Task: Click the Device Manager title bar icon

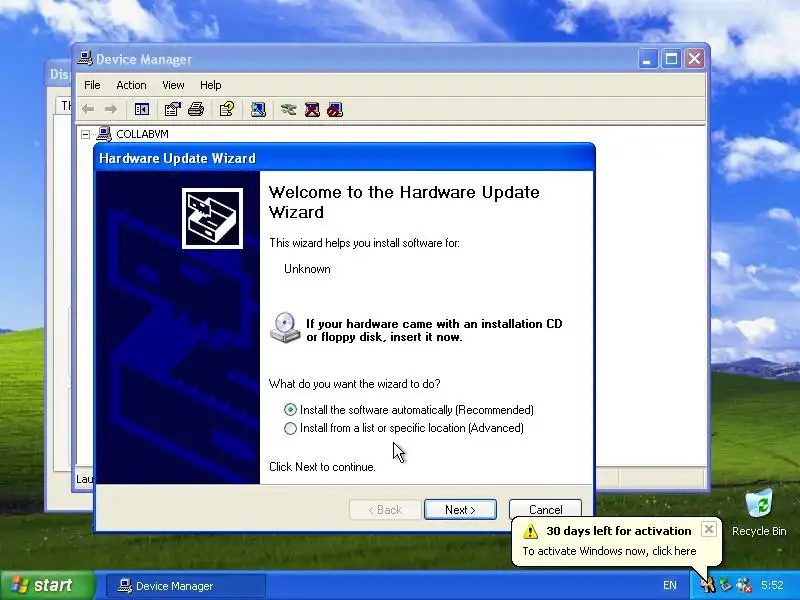Action: (x=85, y=59)
